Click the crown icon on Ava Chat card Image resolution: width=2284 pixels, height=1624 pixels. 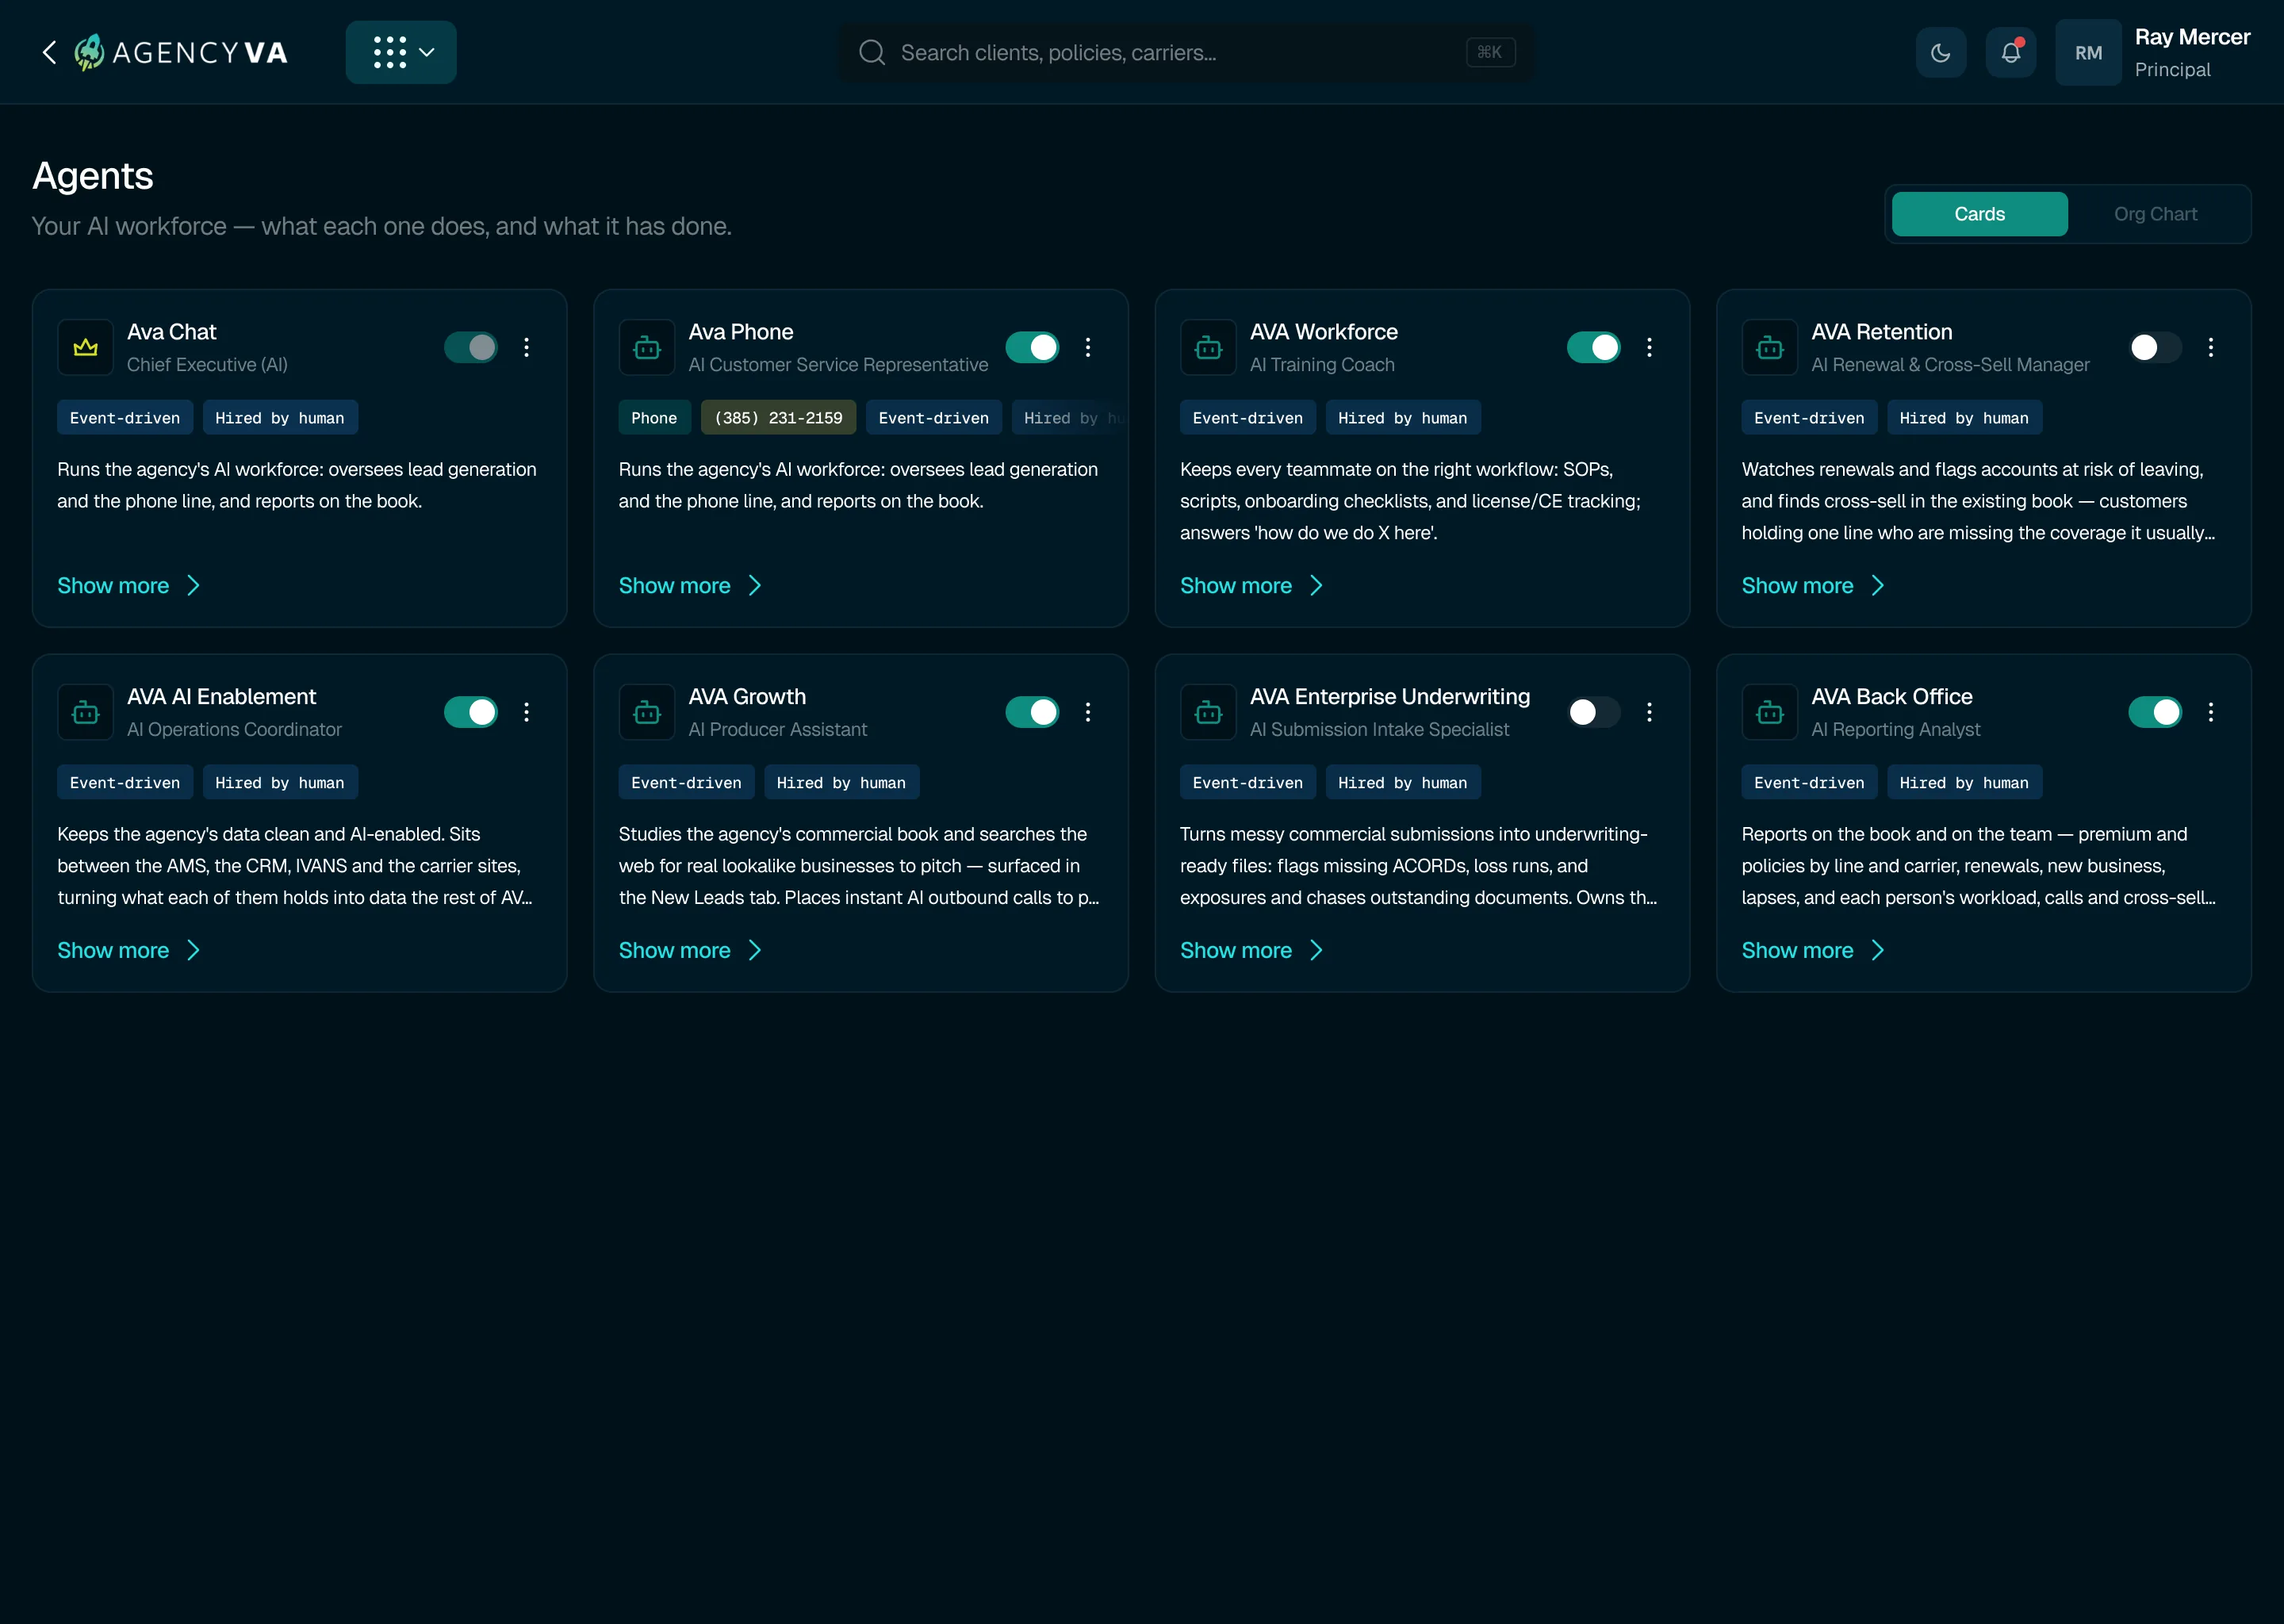pyautogui.click(x=85, y=347)
